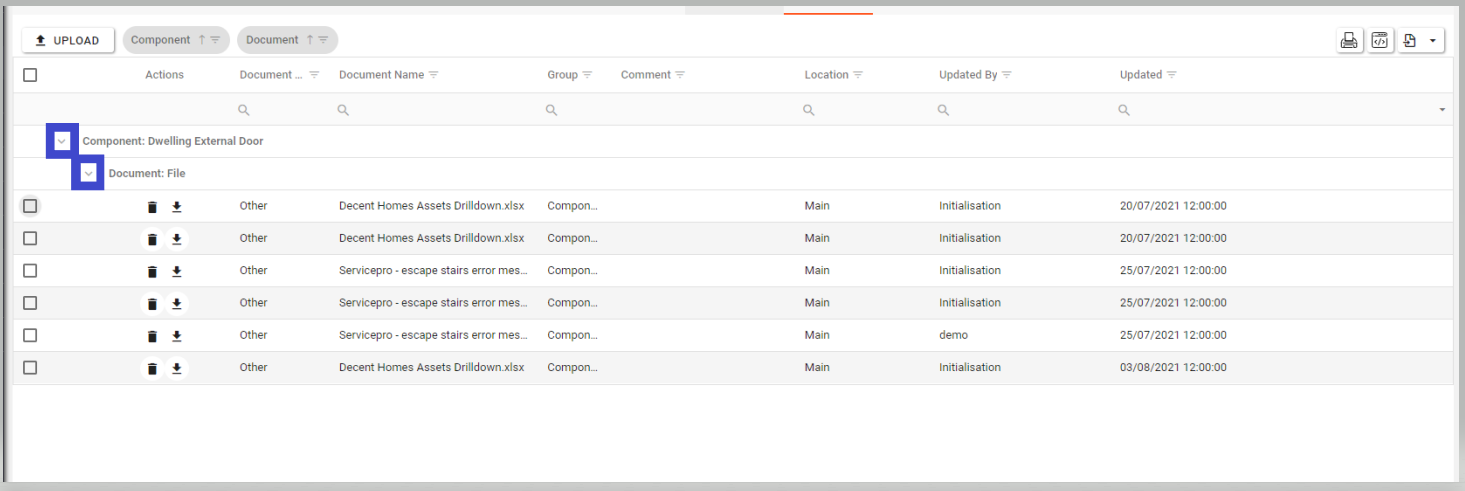
Task: Collapse the Component: Dwelling External Door group
Action: [x=62, y=141]
